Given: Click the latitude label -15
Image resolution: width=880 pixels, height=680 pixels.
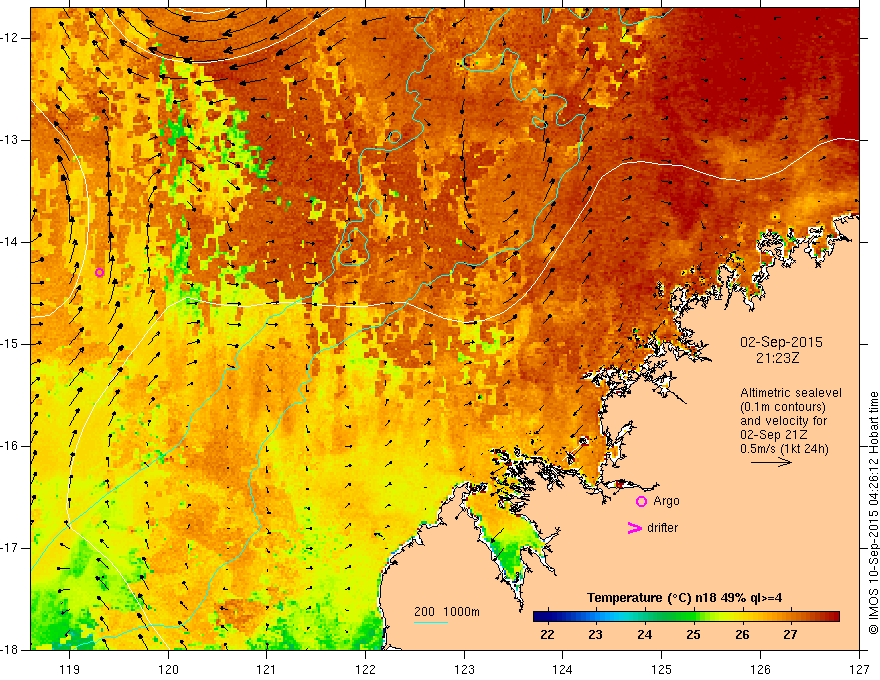Looking at the screenshot, I should click(10, 344).
